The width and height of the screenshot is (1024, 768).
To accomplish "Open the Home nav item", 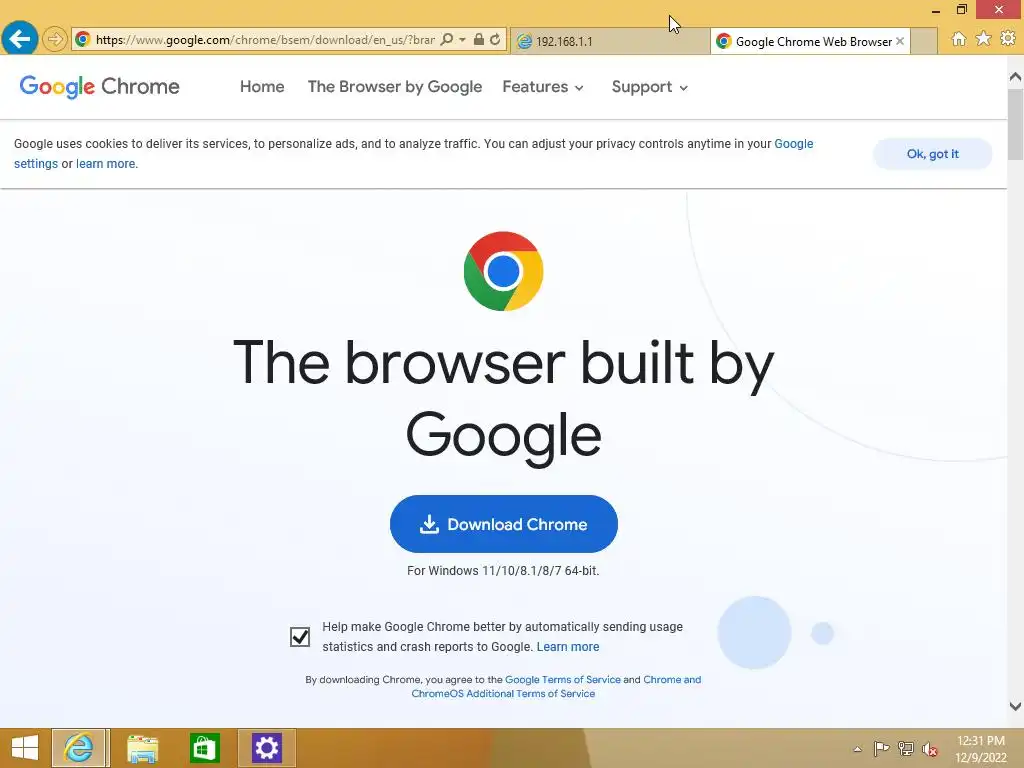I will pos(262,87).
